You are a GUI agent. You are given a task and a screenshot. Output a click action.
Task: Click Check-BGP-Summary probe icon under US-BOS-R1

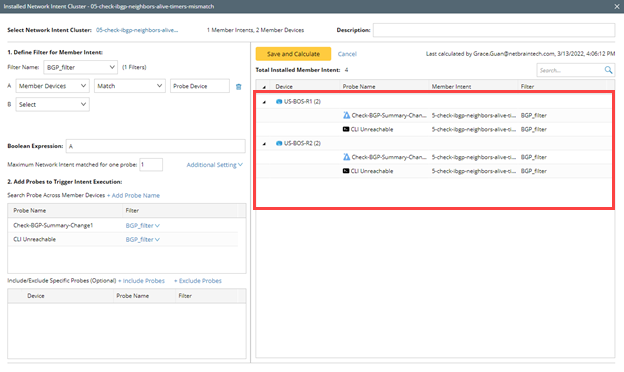pos(346,115)
